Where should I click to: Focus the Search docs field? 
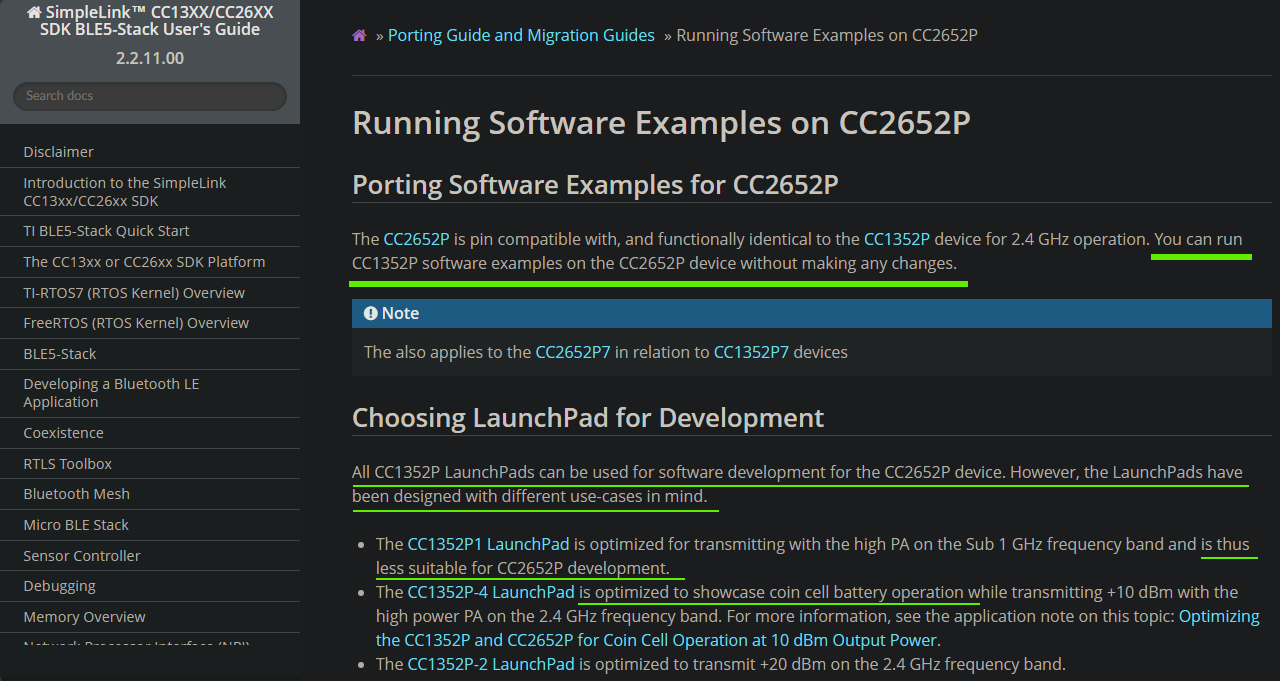pos(150,96)
